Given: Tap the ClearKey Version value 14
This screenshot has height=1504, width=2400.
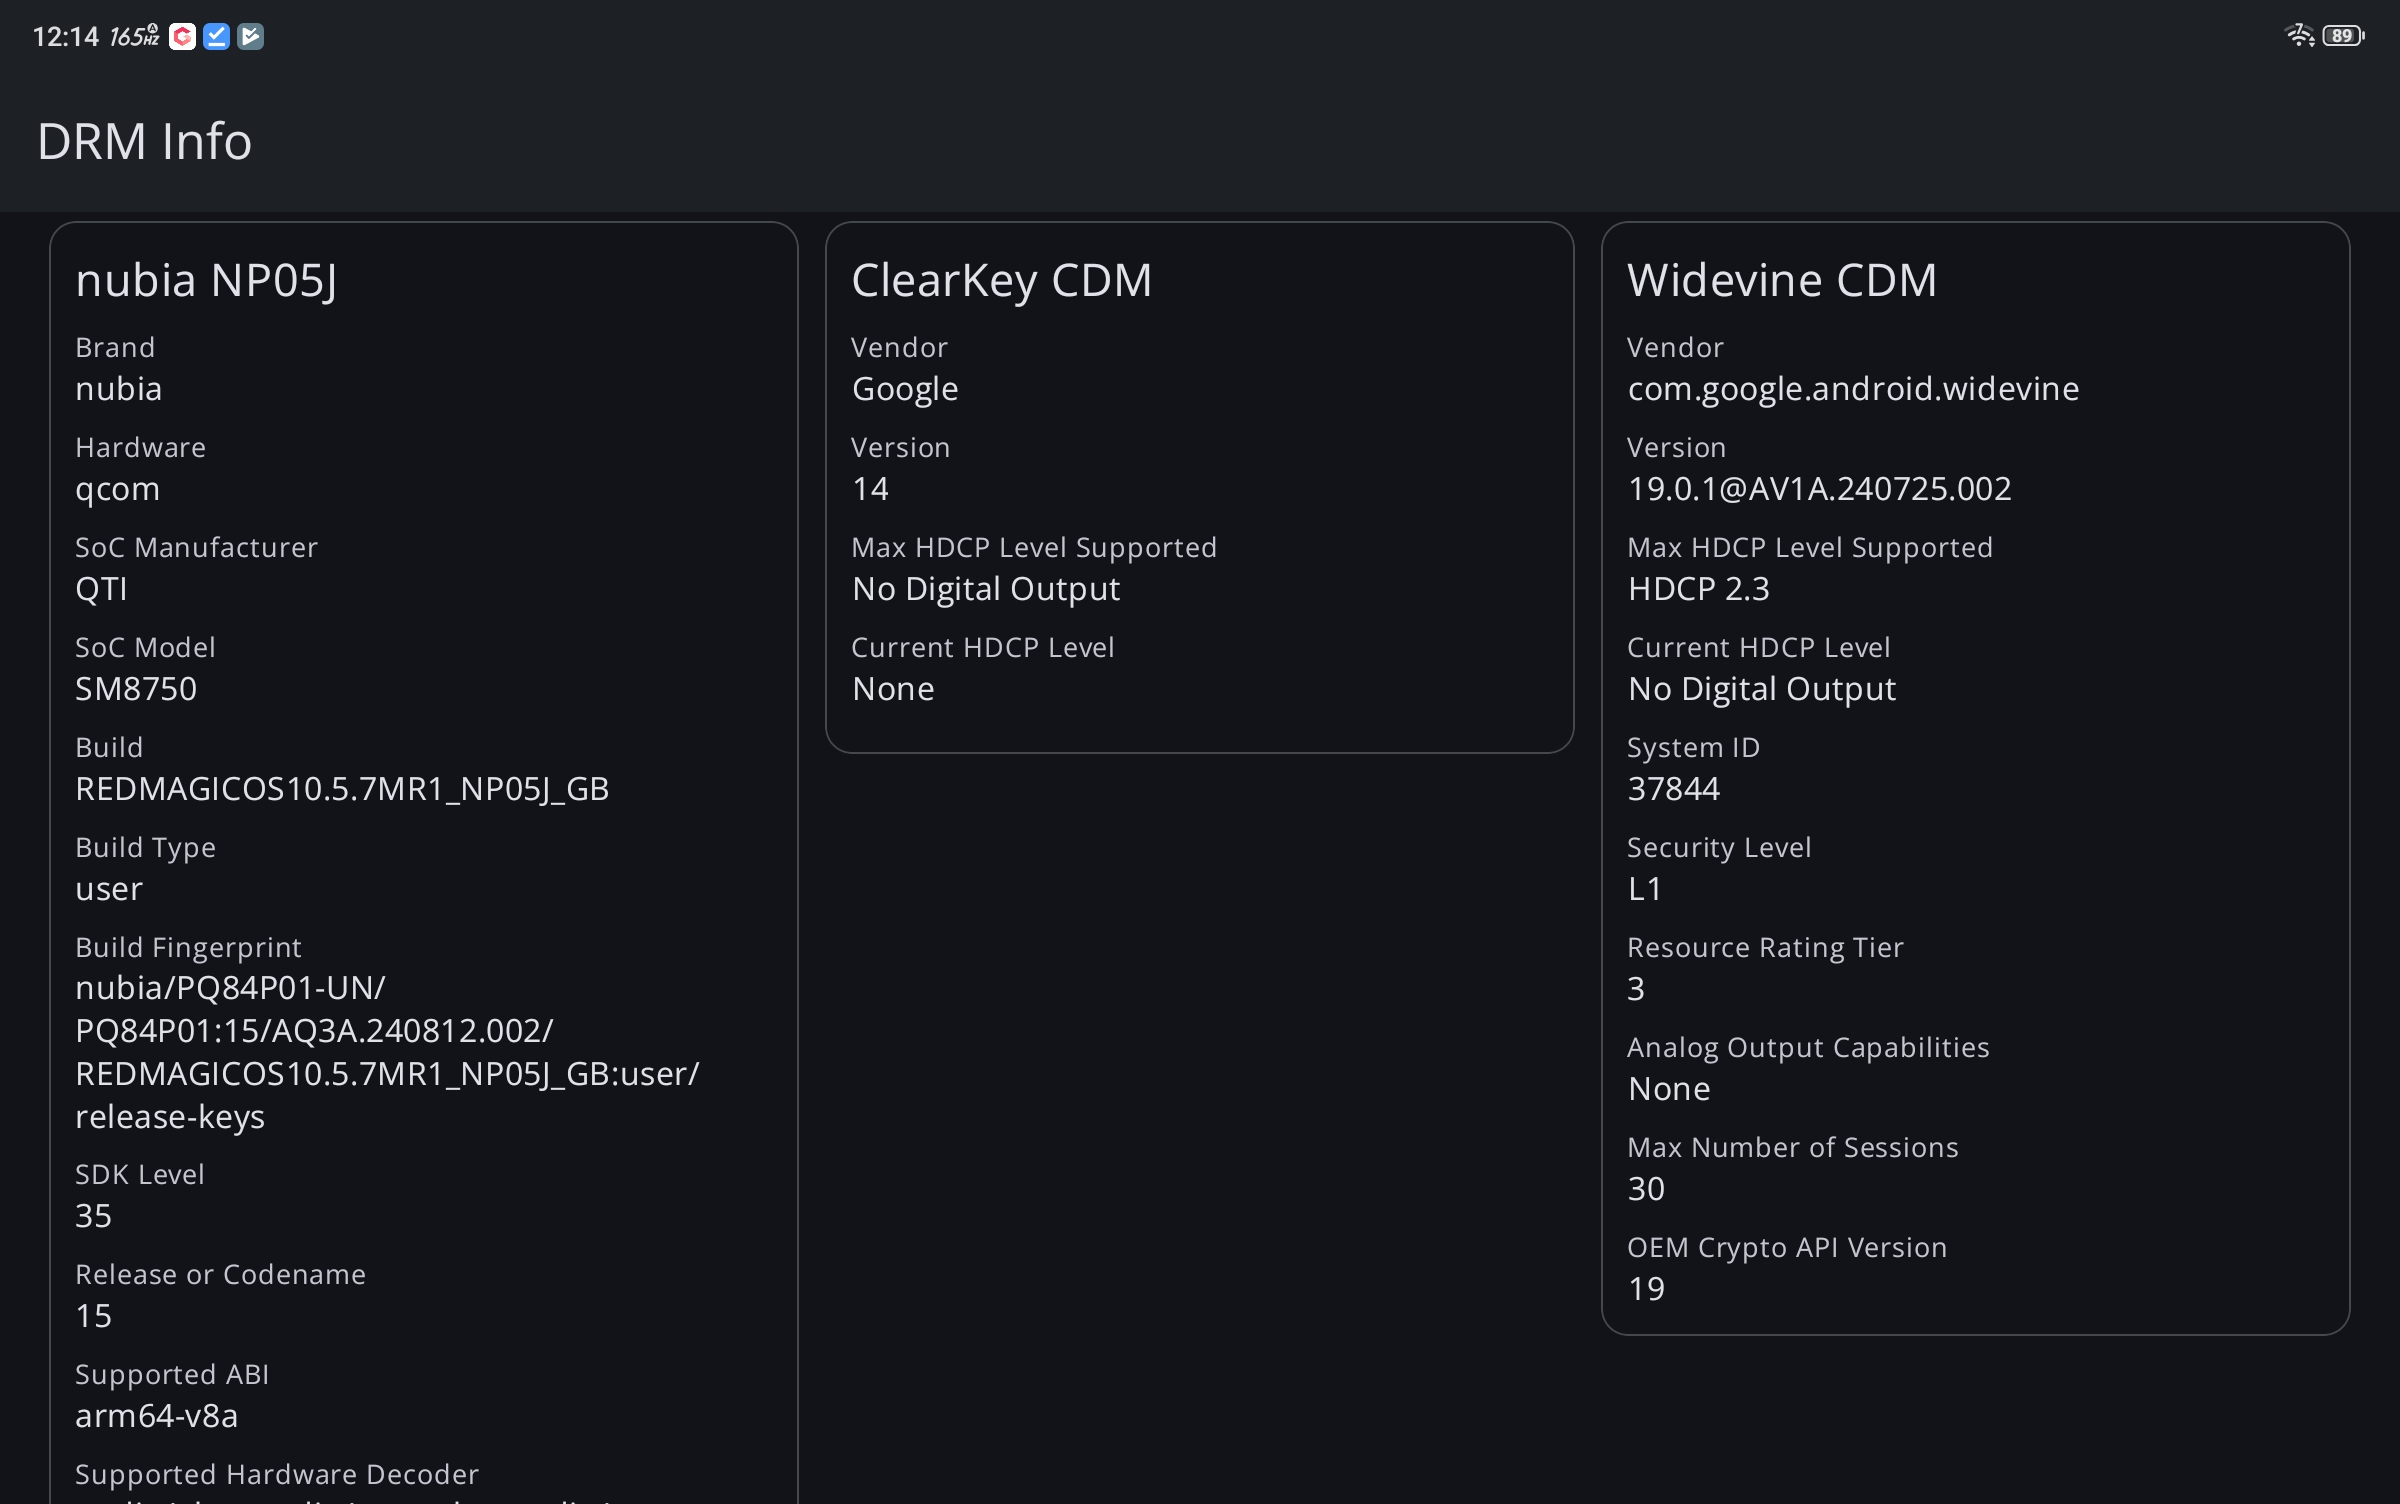Looking at the screenshot, I should pyautogui.click(x=870, y=489).
